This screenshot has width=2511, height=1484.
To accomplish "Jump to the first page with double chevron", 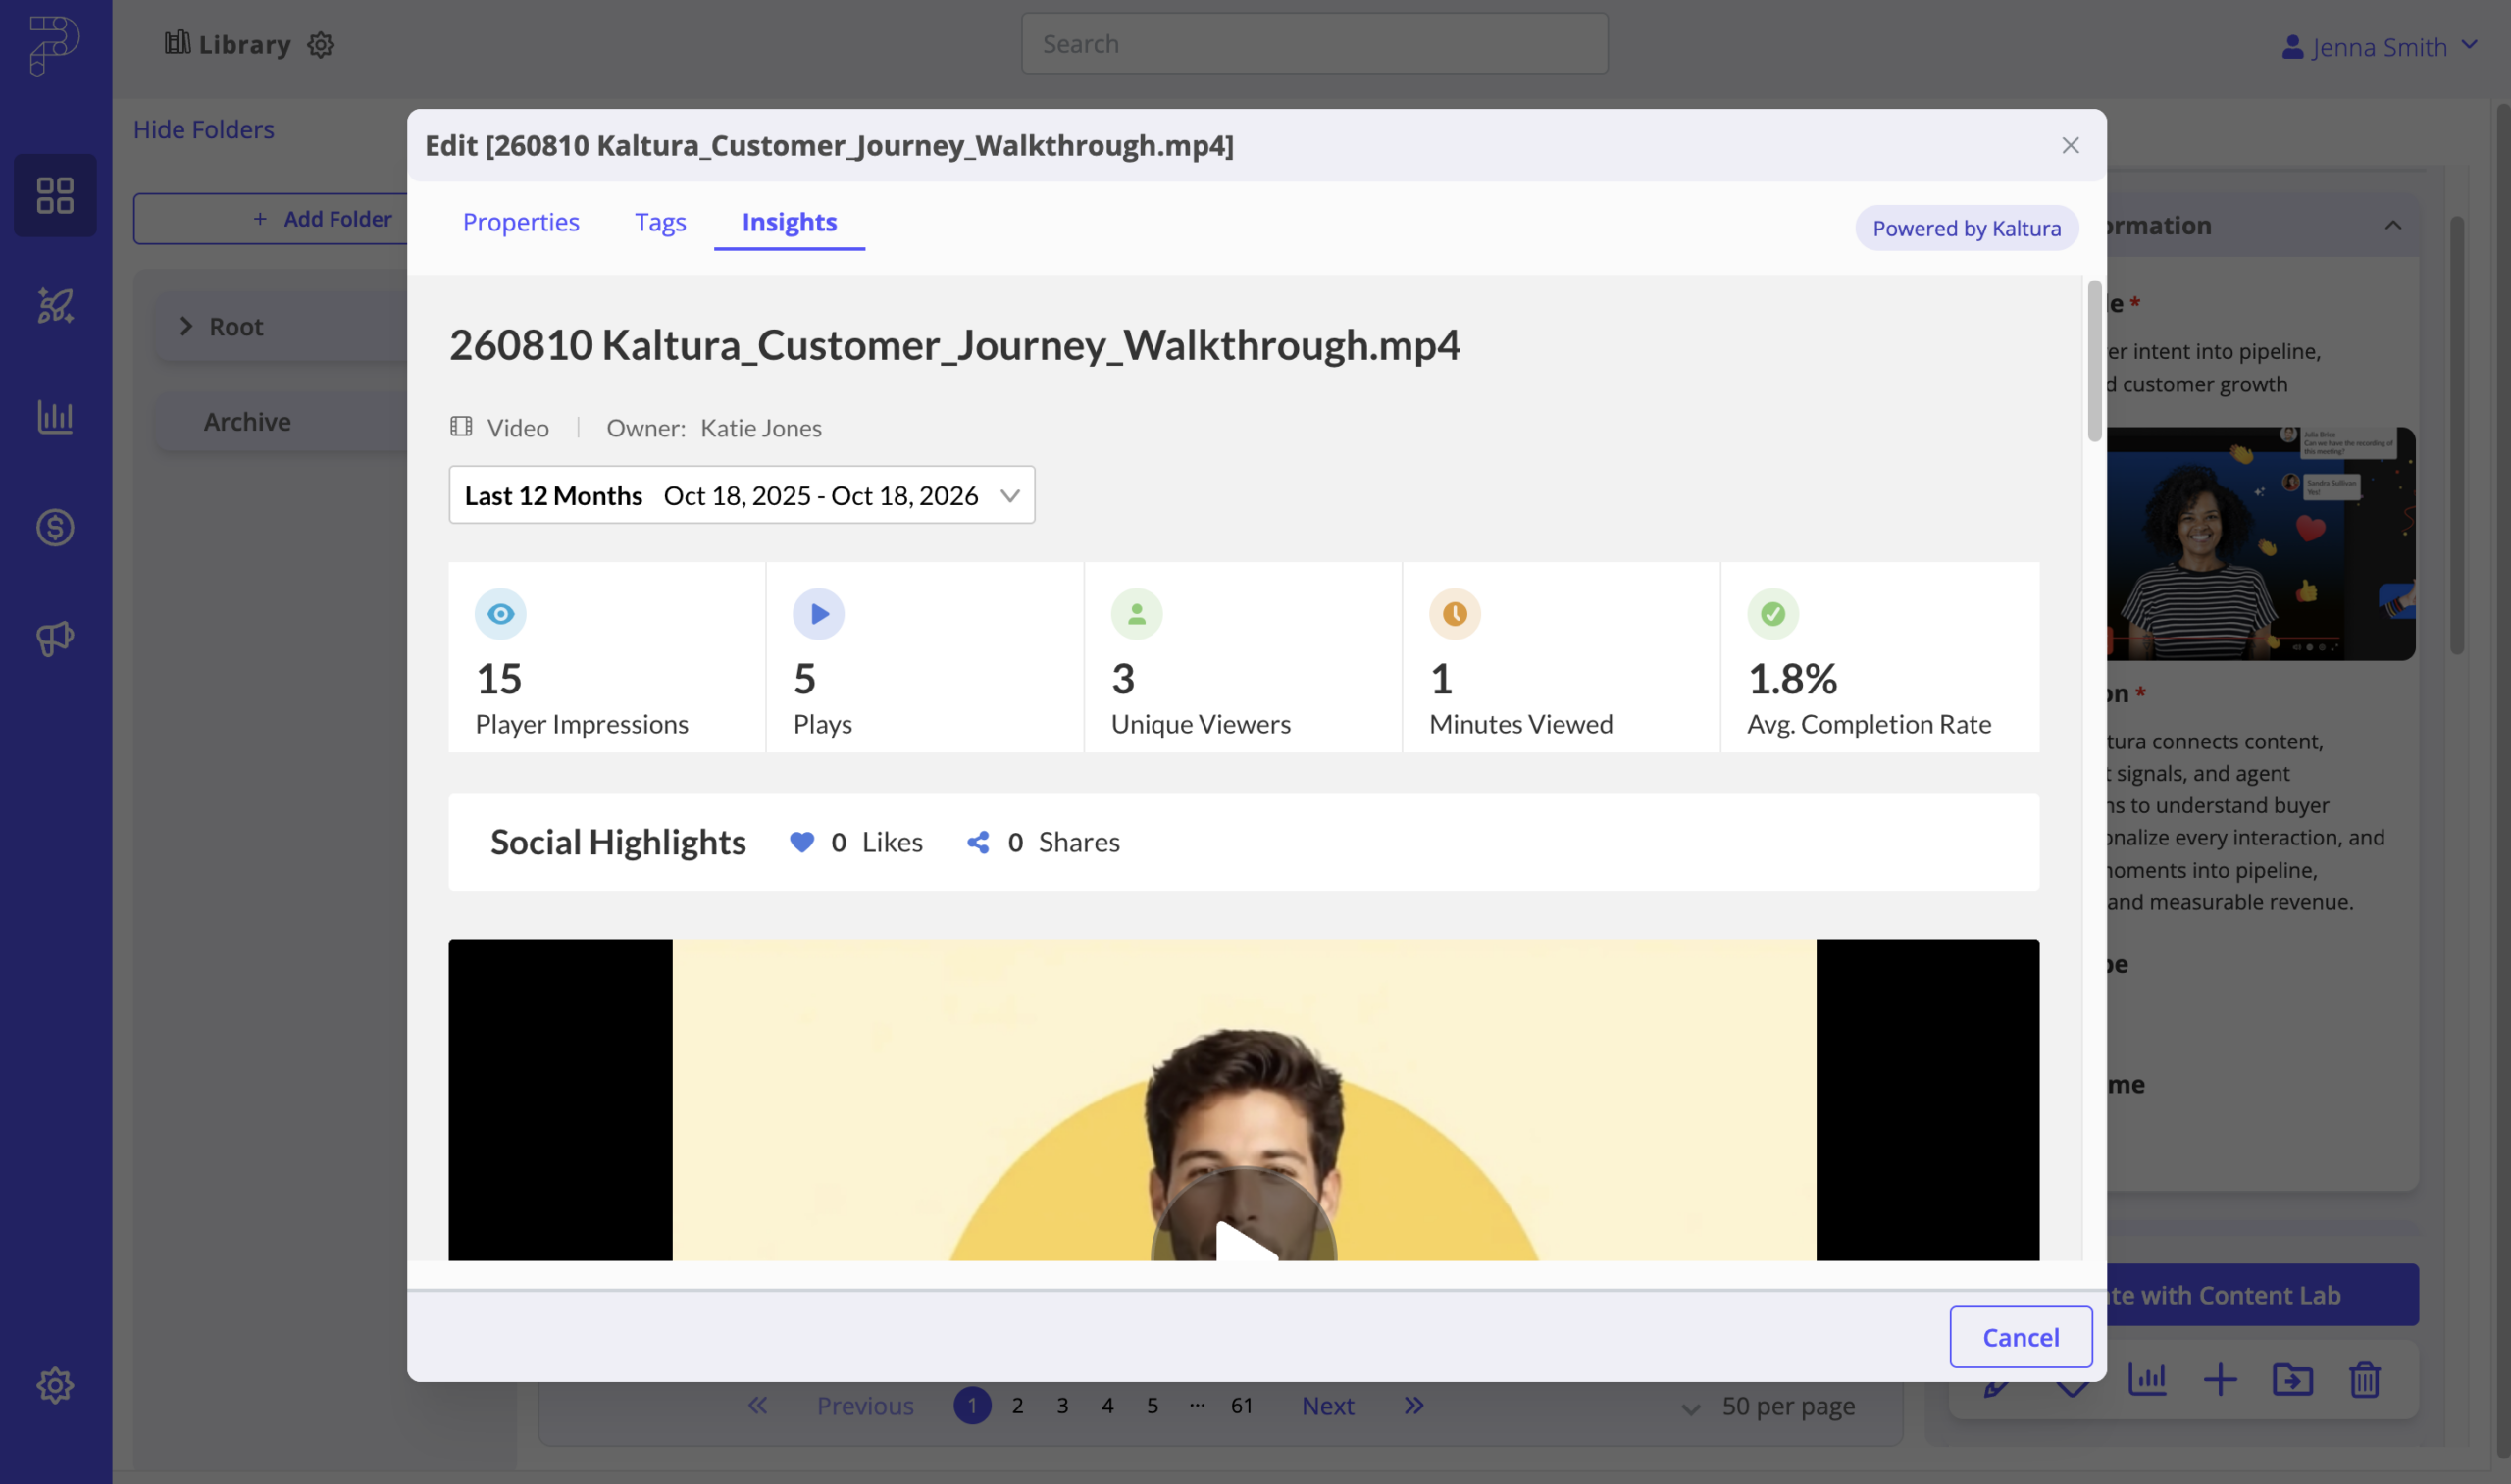I will (x=757, y=1406).
